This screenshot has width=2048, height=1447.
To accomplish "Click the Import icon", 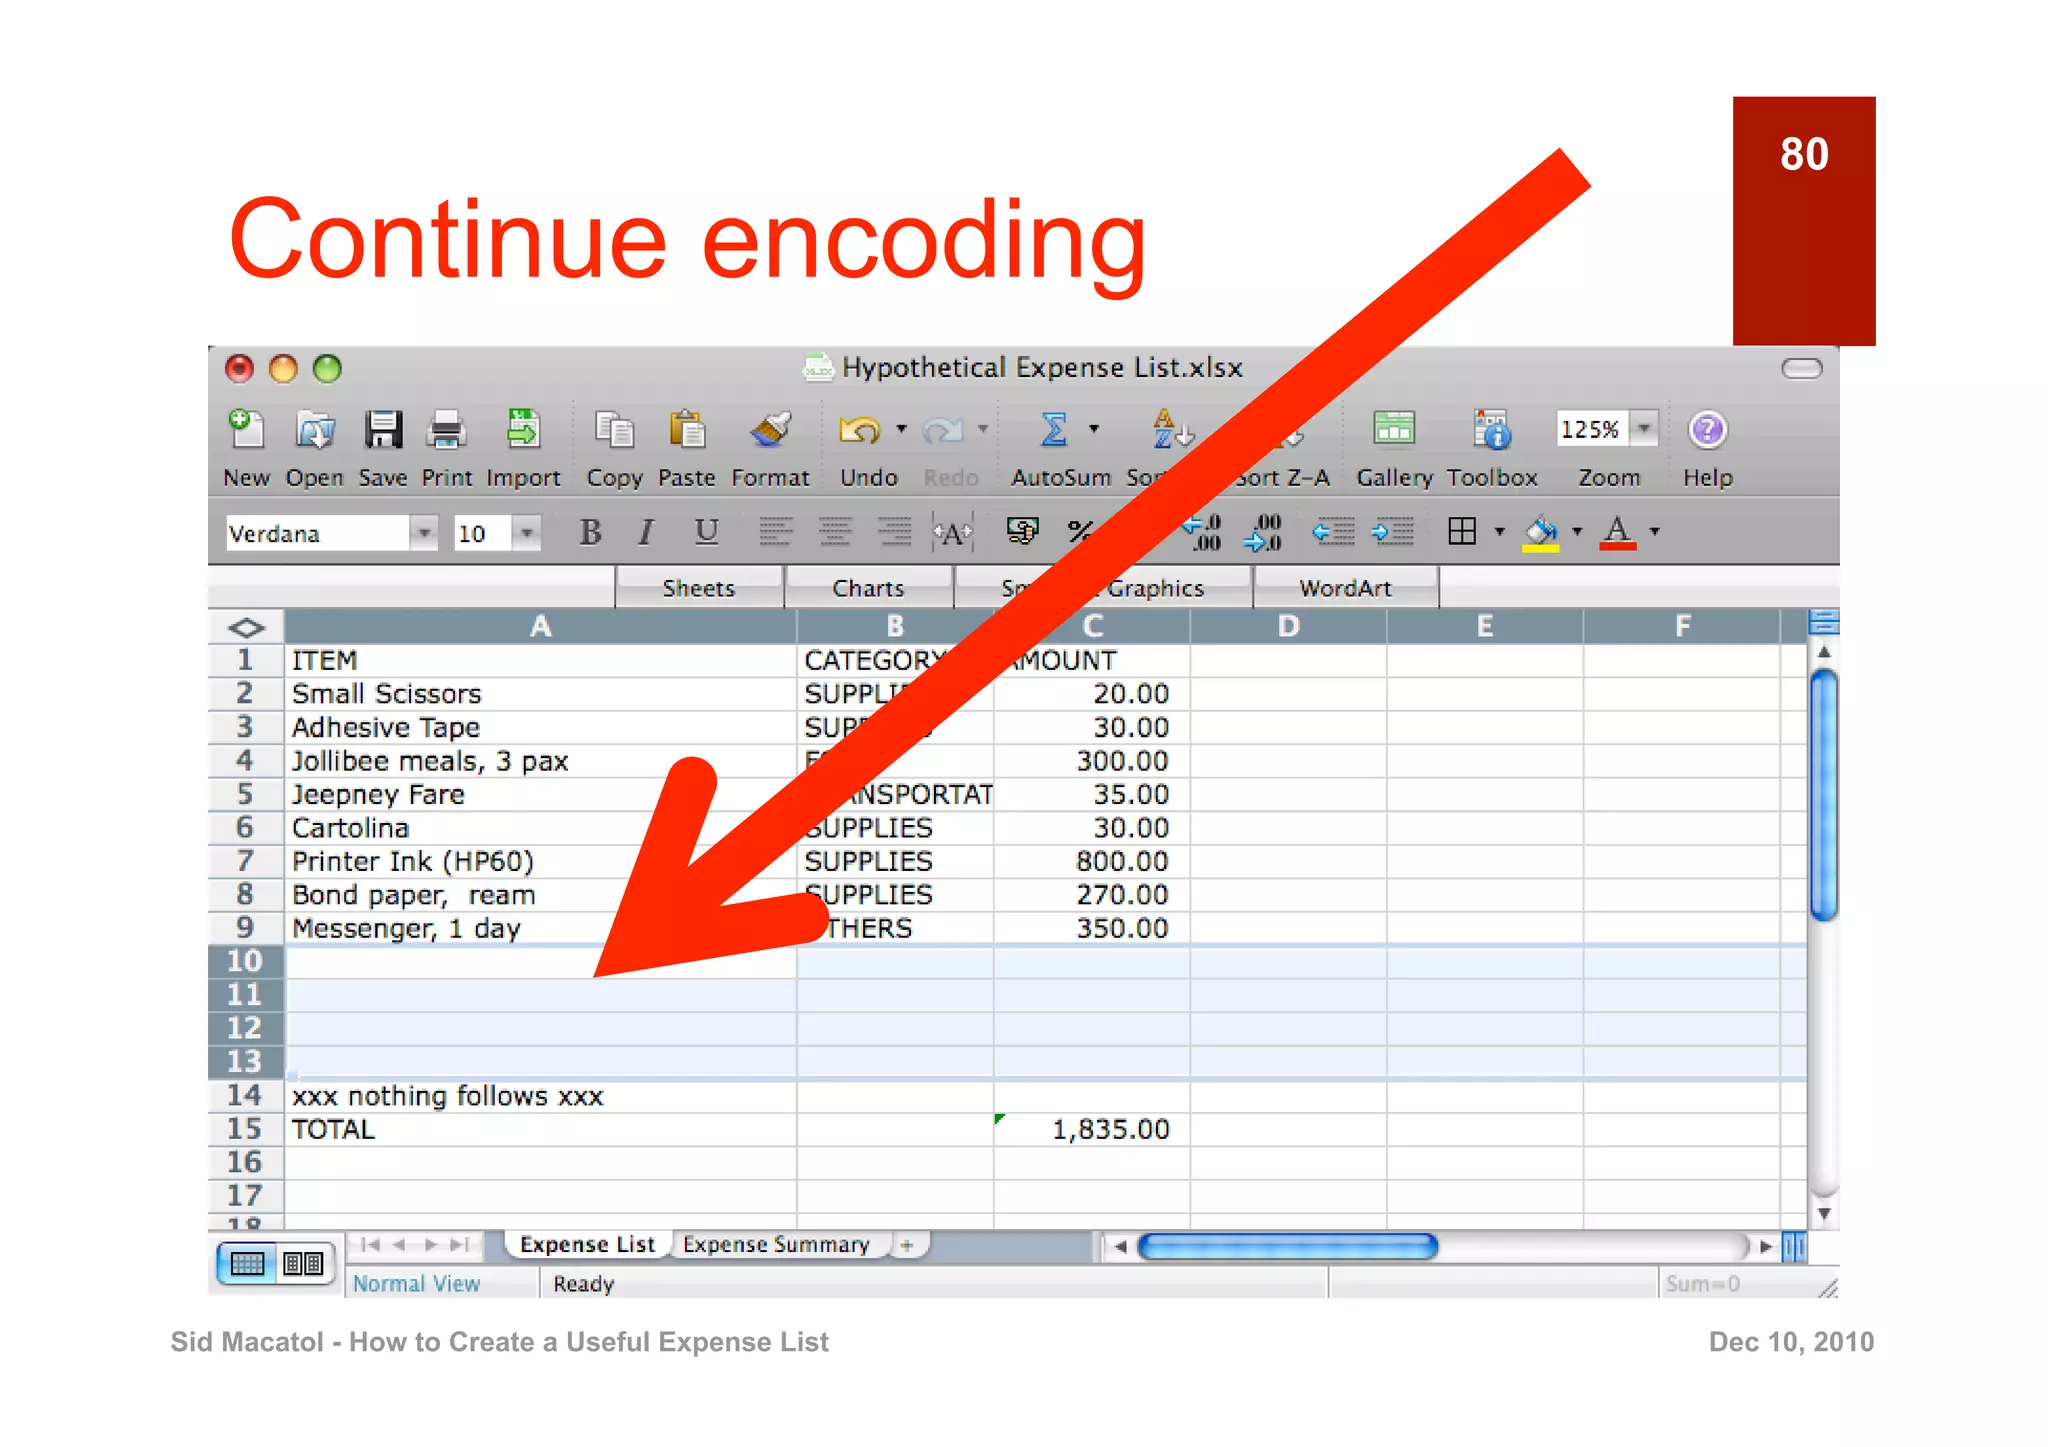I will point(523,430).
